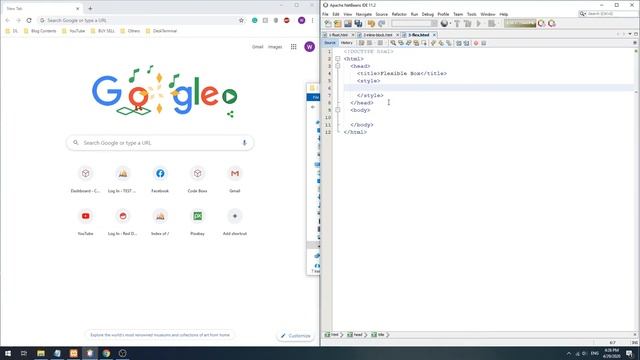
Task: Open the File menu in NetBeans
Action: pos(325,14)
